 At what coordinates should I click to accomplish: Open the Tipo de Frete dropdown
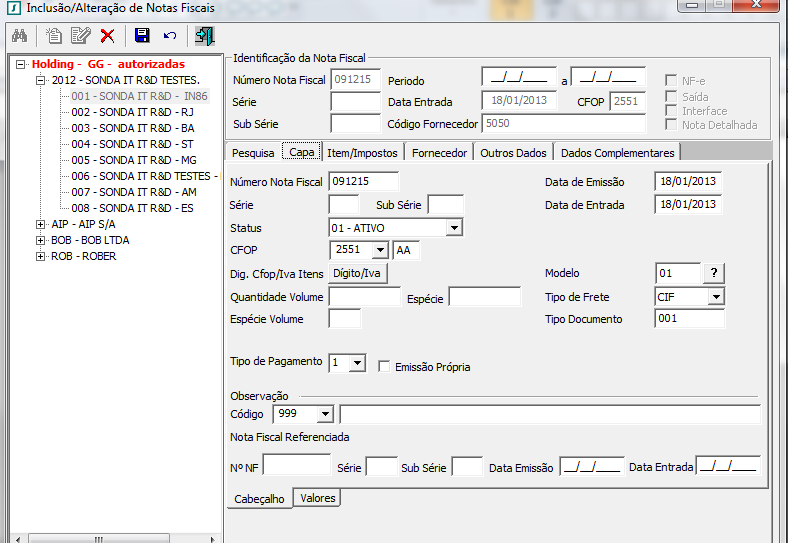click(x=715, y=297)
